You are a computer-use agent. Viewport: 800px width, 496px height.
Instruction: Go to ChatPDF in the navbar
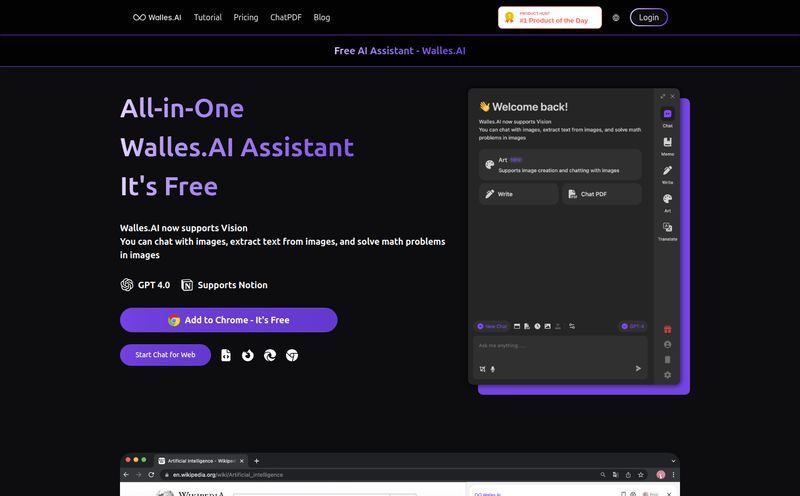tap(286, 17)
